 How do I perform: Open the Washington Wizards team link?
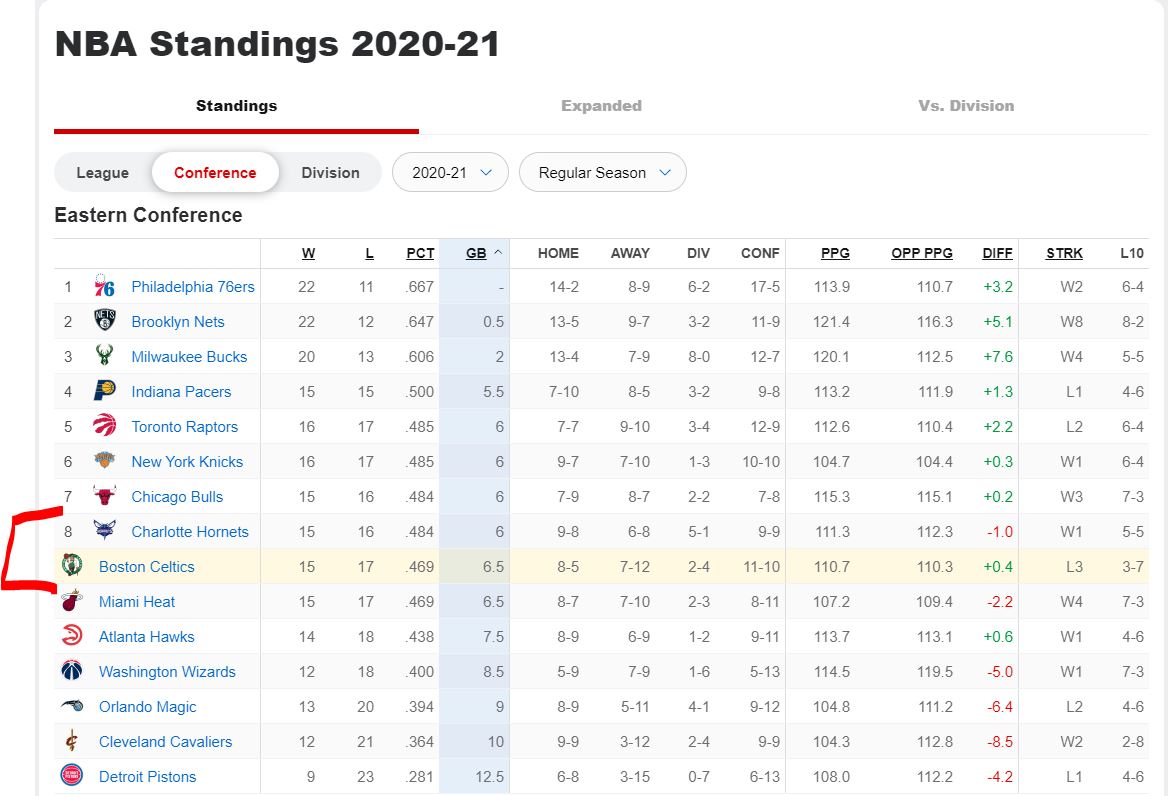[x=168, y=672]
